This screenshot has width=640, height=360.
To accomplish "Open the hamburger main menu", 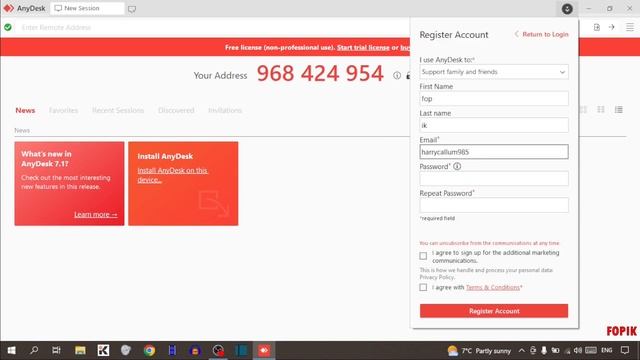I will [630, 27].
